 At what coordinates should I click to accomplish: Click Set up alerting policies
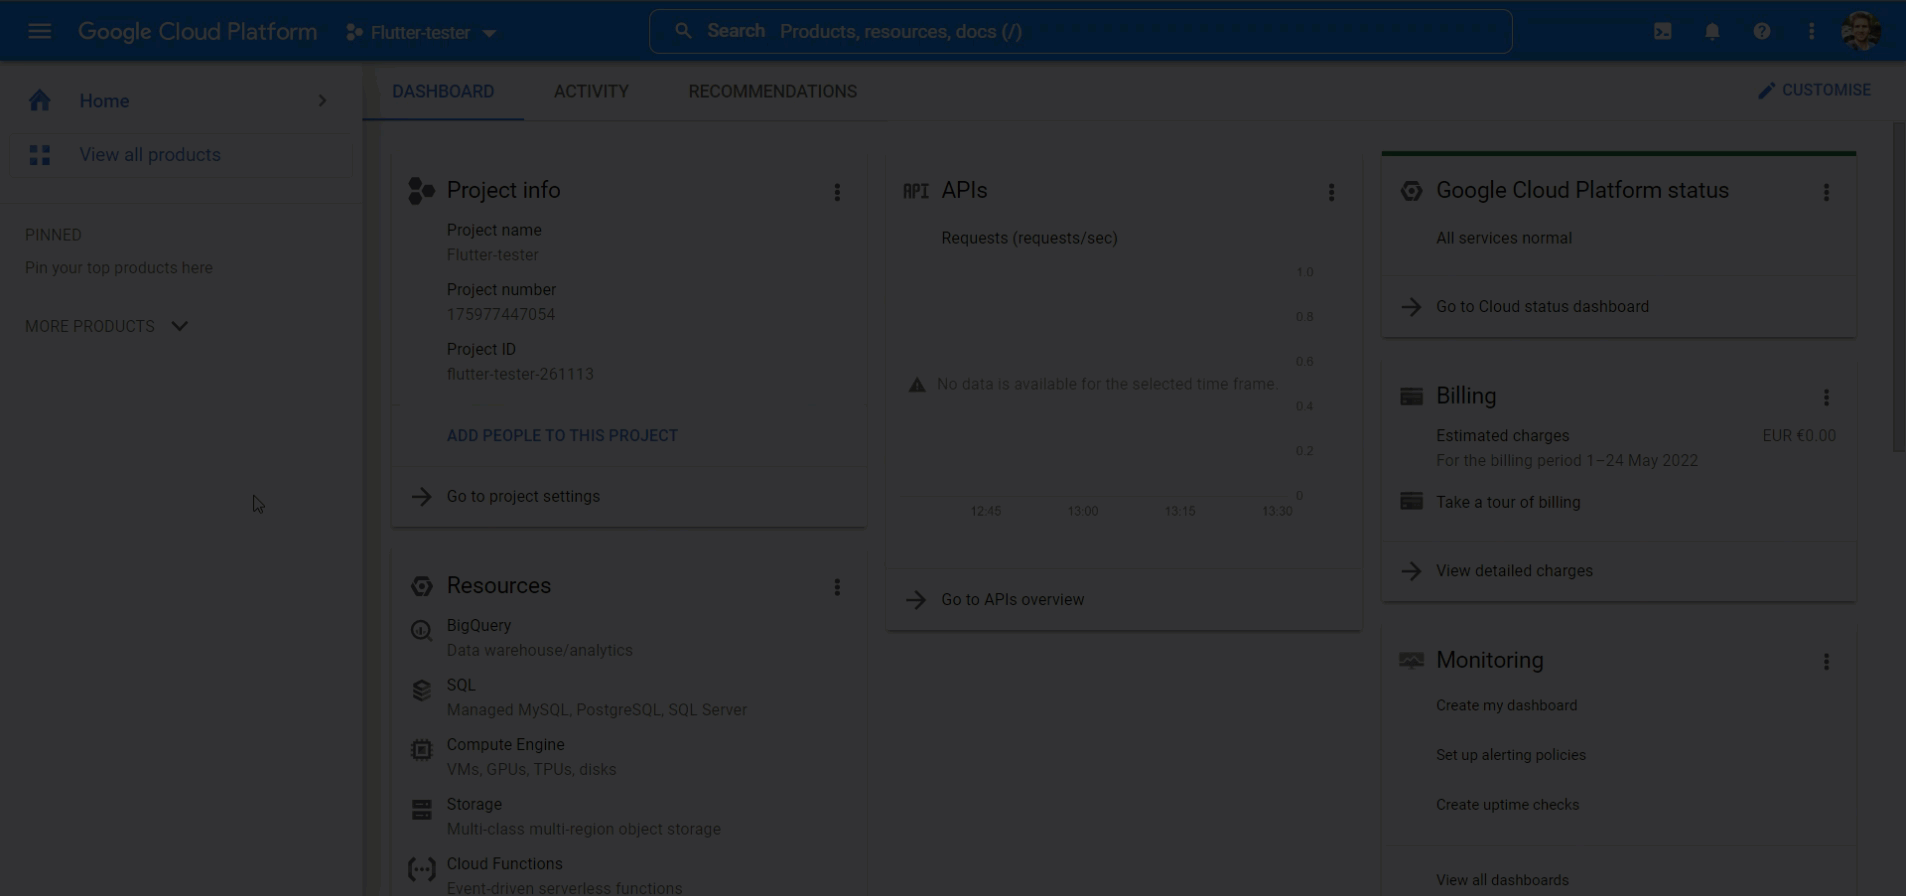pos(1511,755)
